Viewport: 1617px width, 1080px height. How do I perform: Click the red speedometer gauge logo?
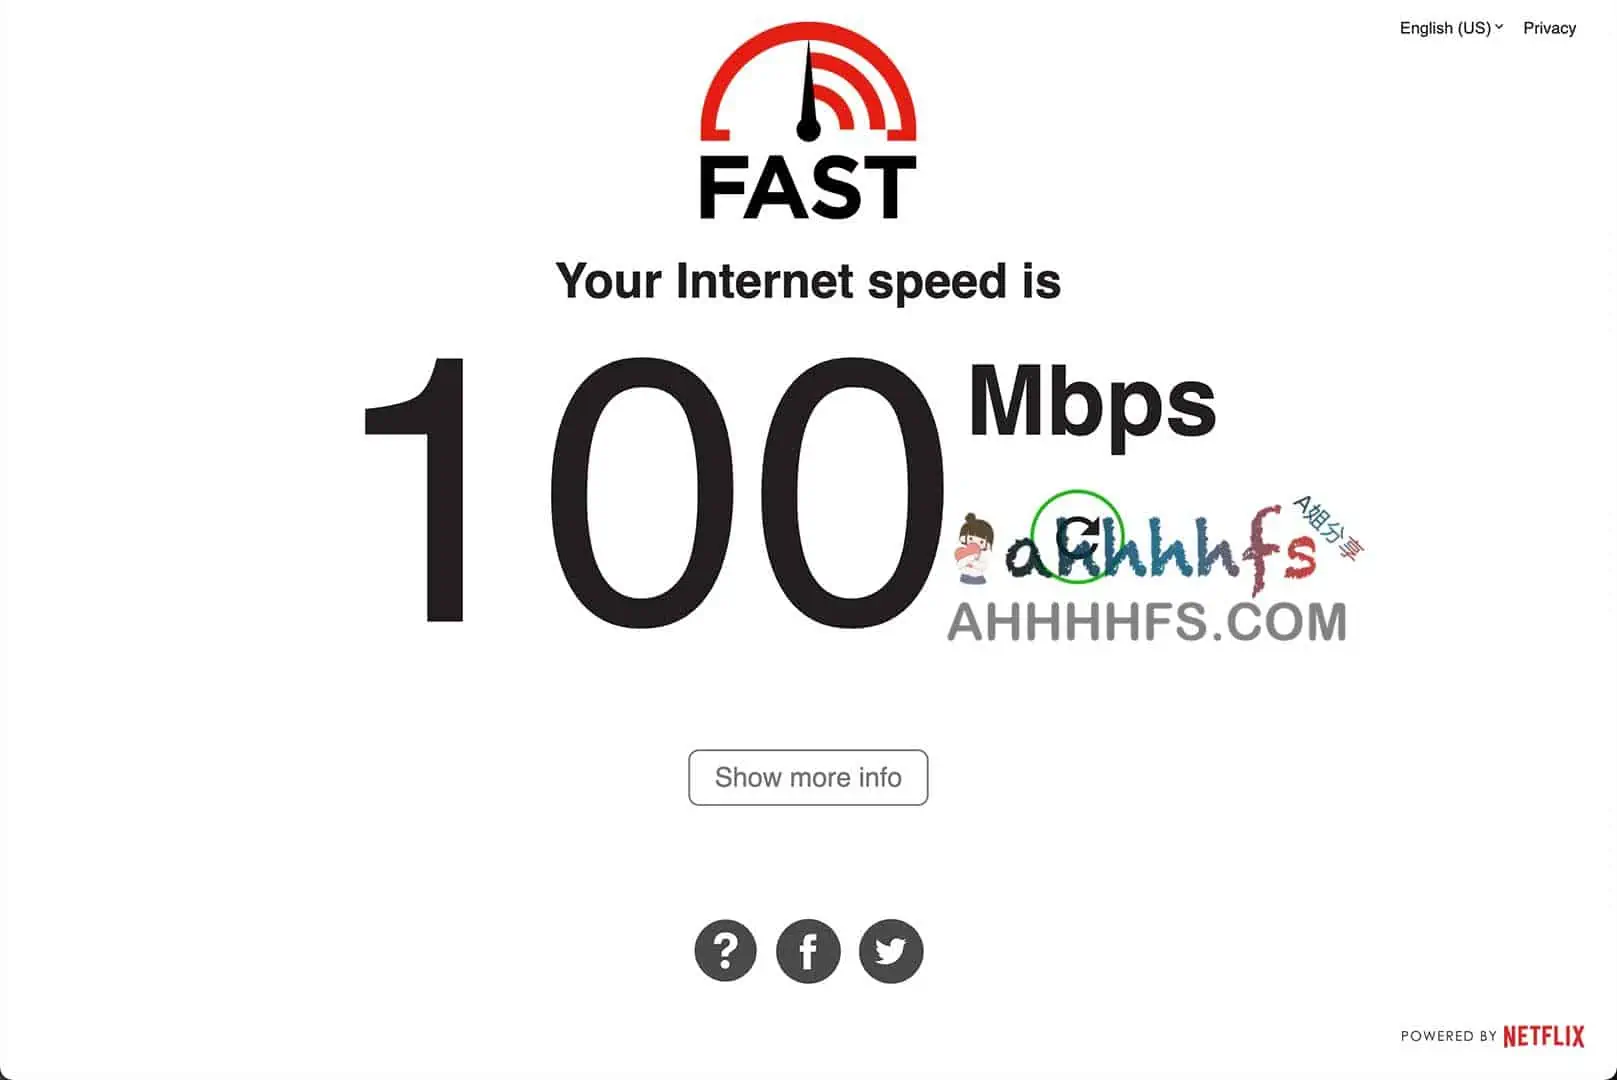[808, 82]
